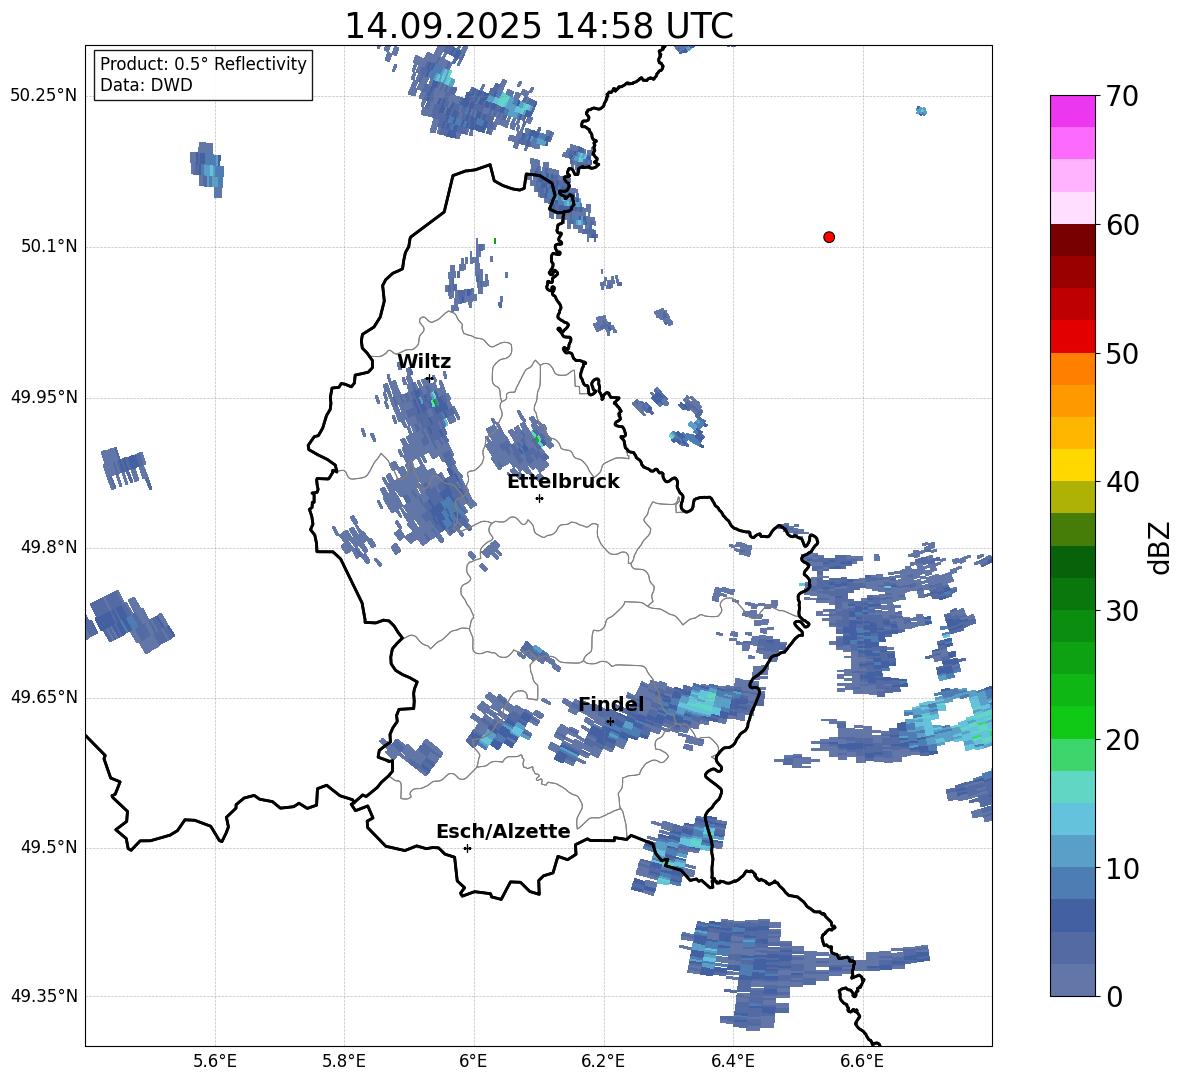
Task: Click the 49.65°N latitude label
Action: (x=44, y=697)
